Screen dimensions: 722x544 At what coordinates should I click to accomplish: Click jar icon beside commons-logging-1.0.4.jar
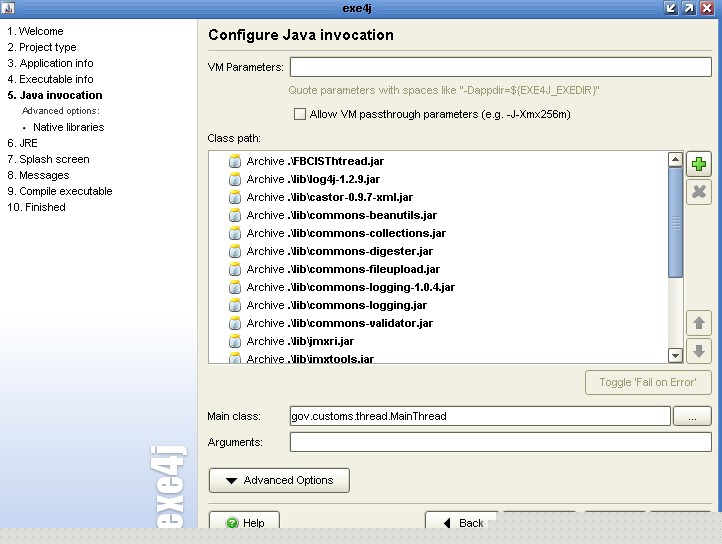pyautogui.click(x=235, y=287)
